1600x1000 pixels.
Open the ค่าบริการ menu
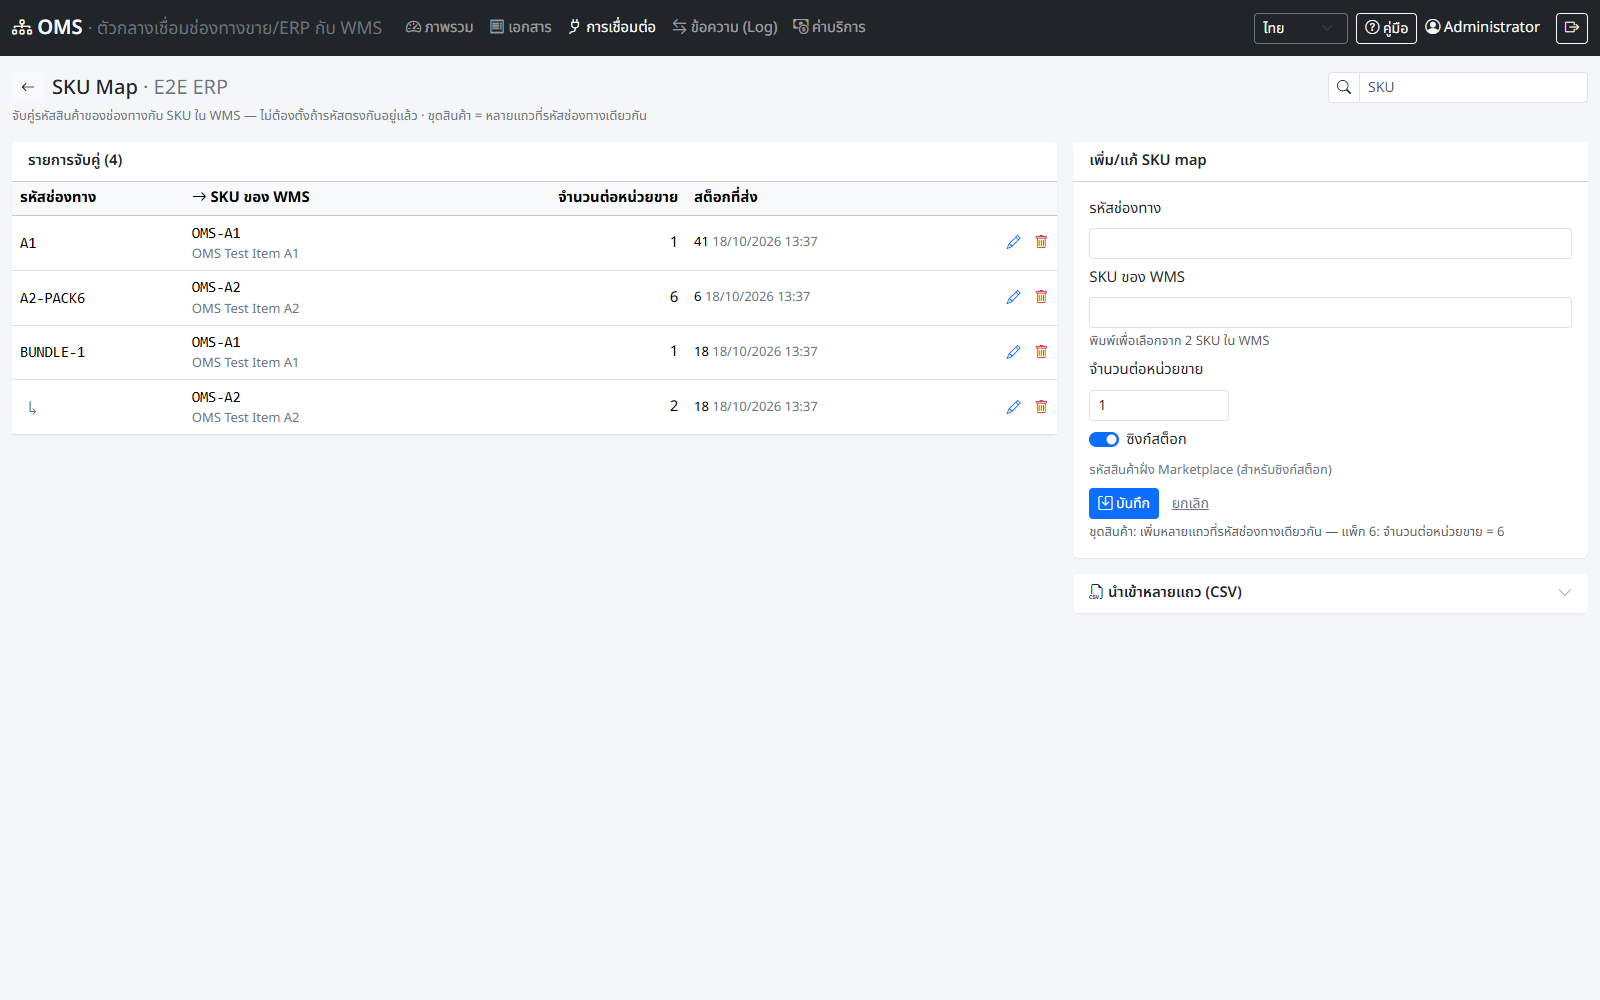point(829,27)
